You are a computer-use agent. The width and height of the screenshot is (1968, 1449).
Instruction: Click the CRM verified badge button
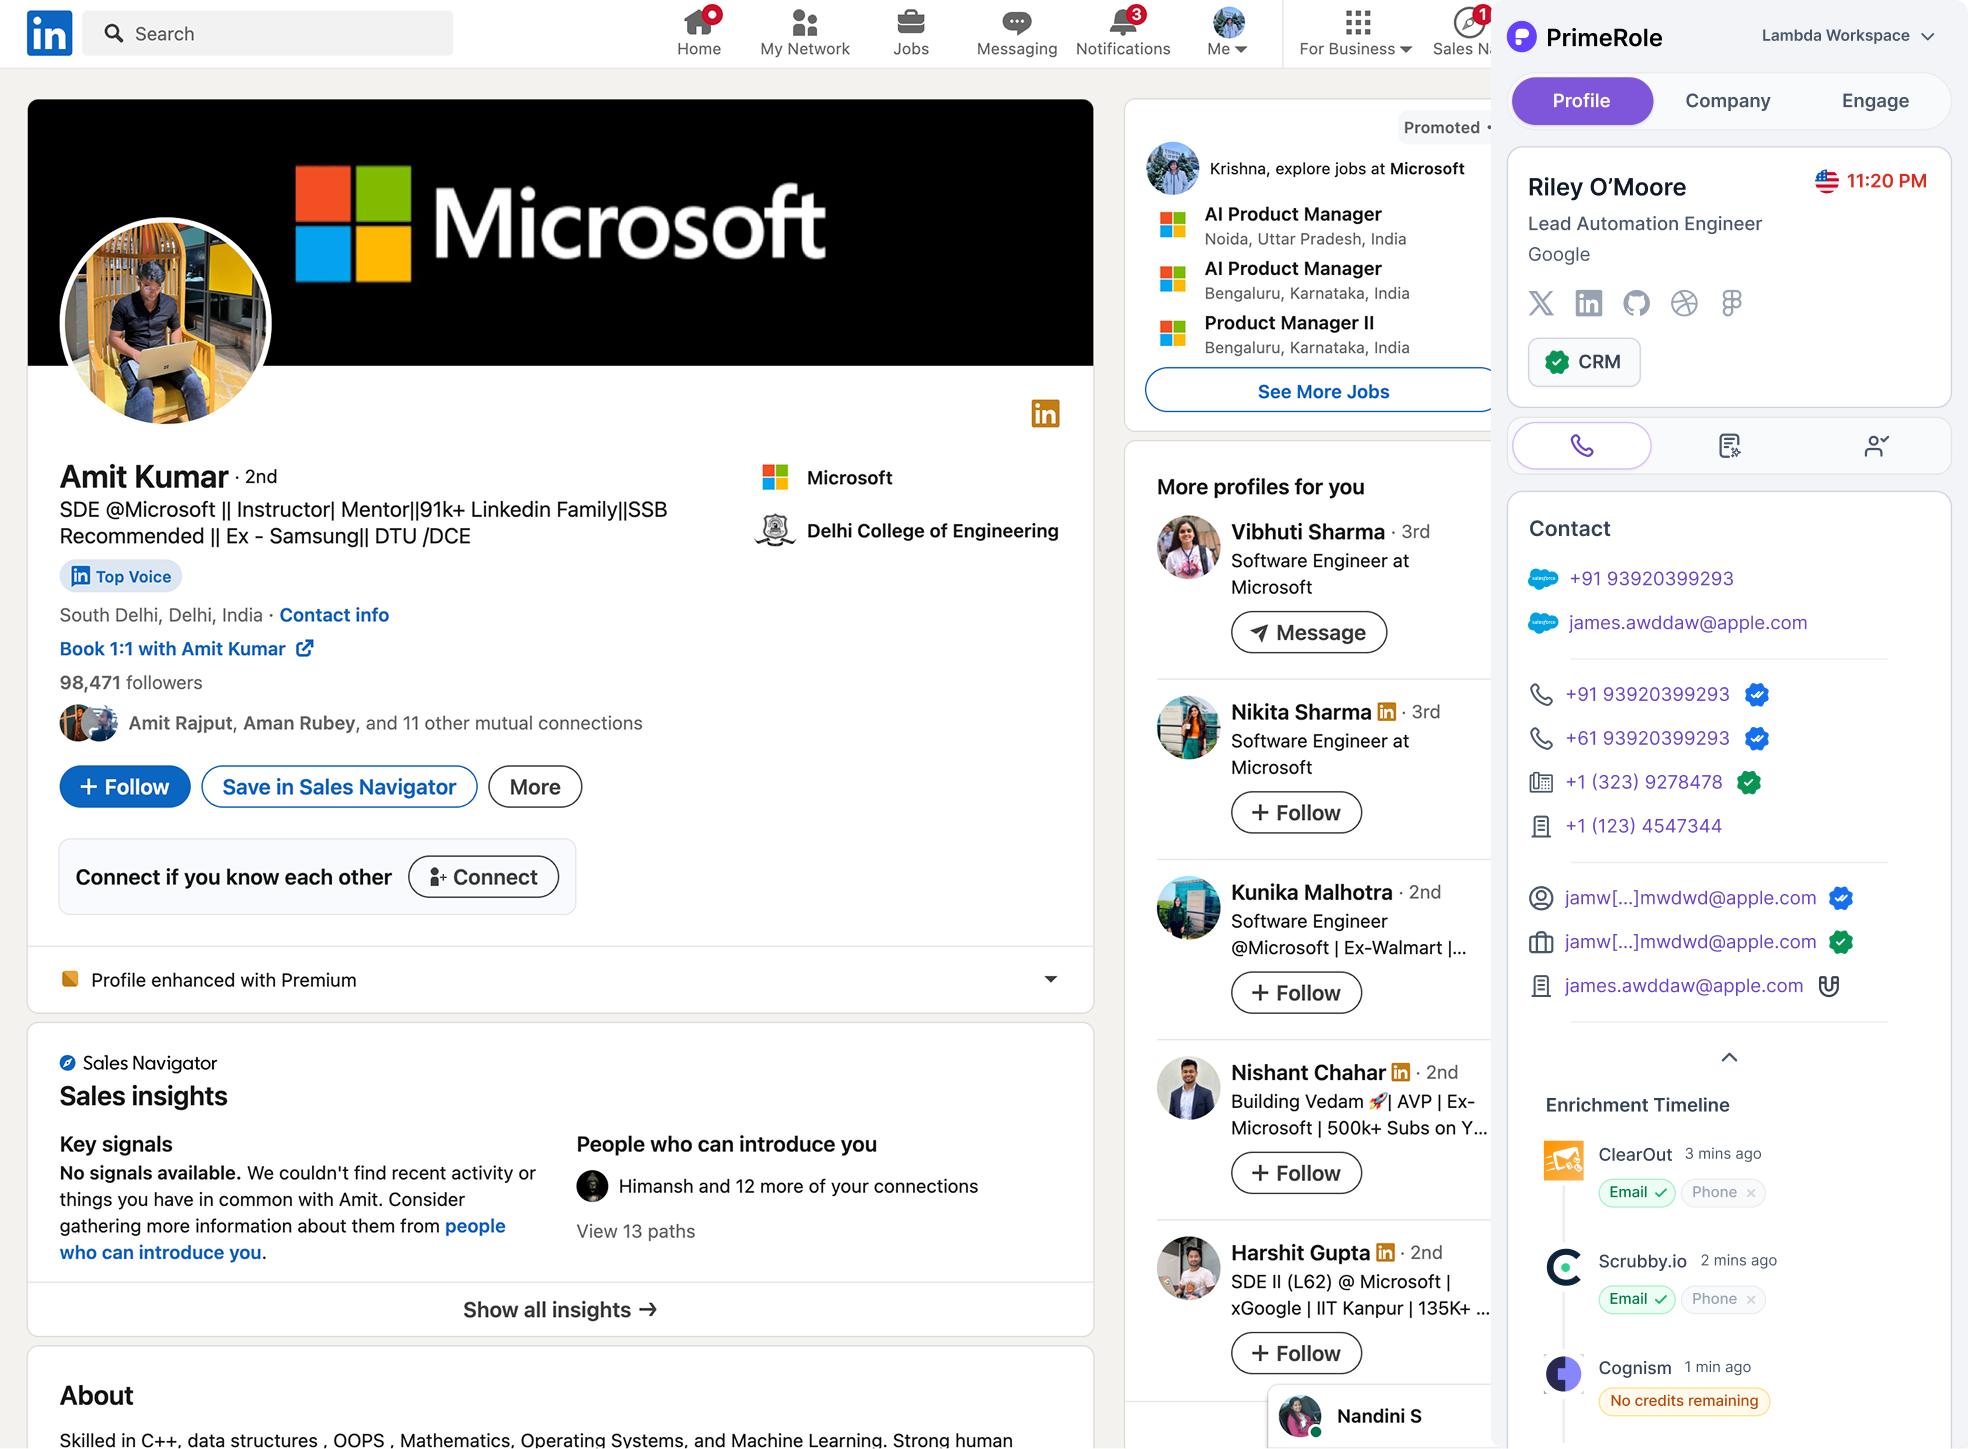tap(1583, 362)
